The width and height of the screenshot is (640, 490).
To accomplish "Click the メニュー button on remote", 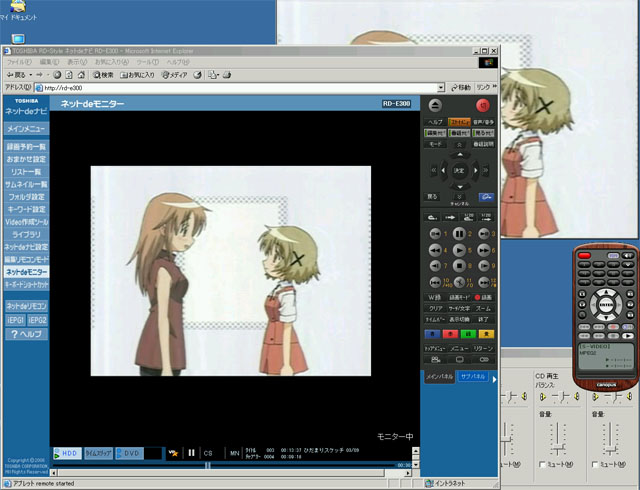I will [x=459, y=348].
